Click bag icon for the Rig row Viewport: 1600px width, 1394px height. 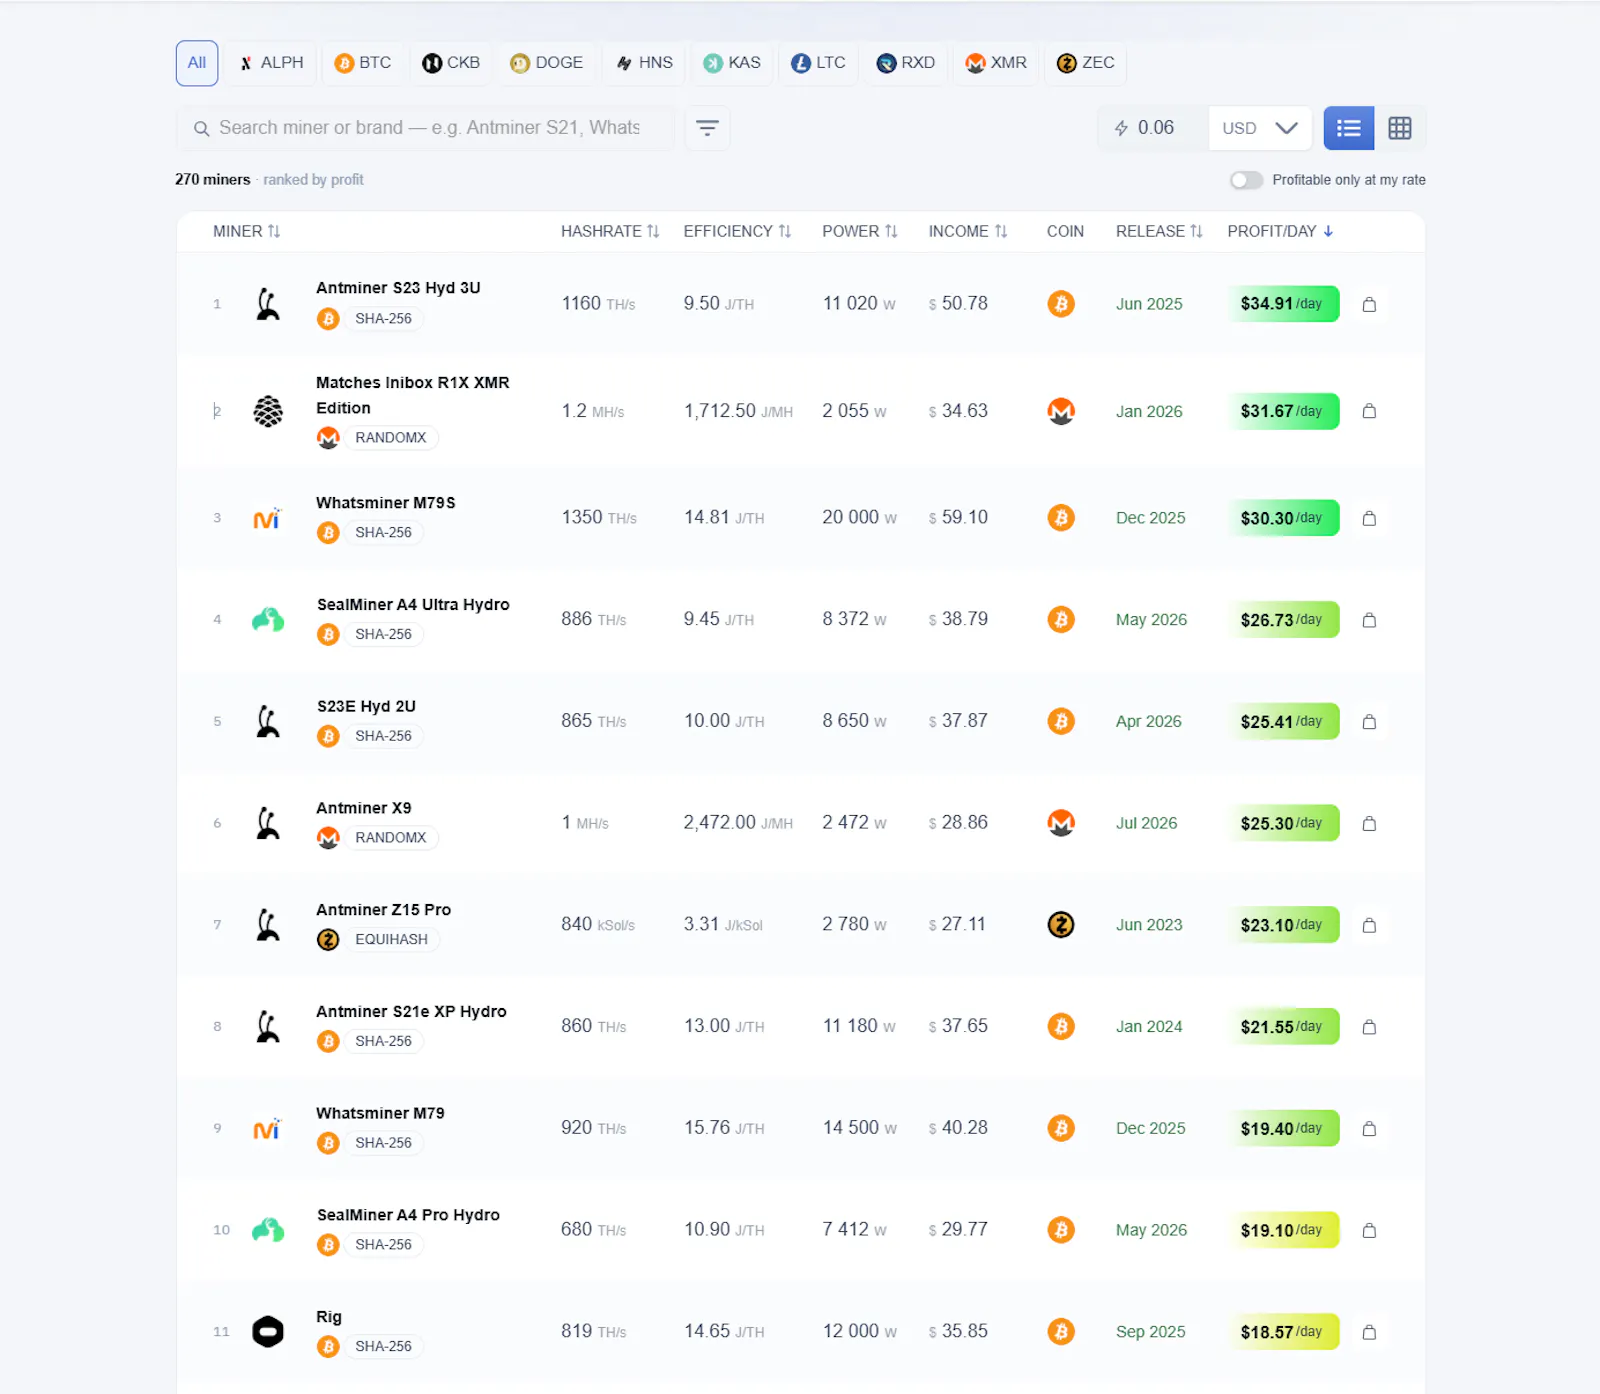point(1369,1332)
